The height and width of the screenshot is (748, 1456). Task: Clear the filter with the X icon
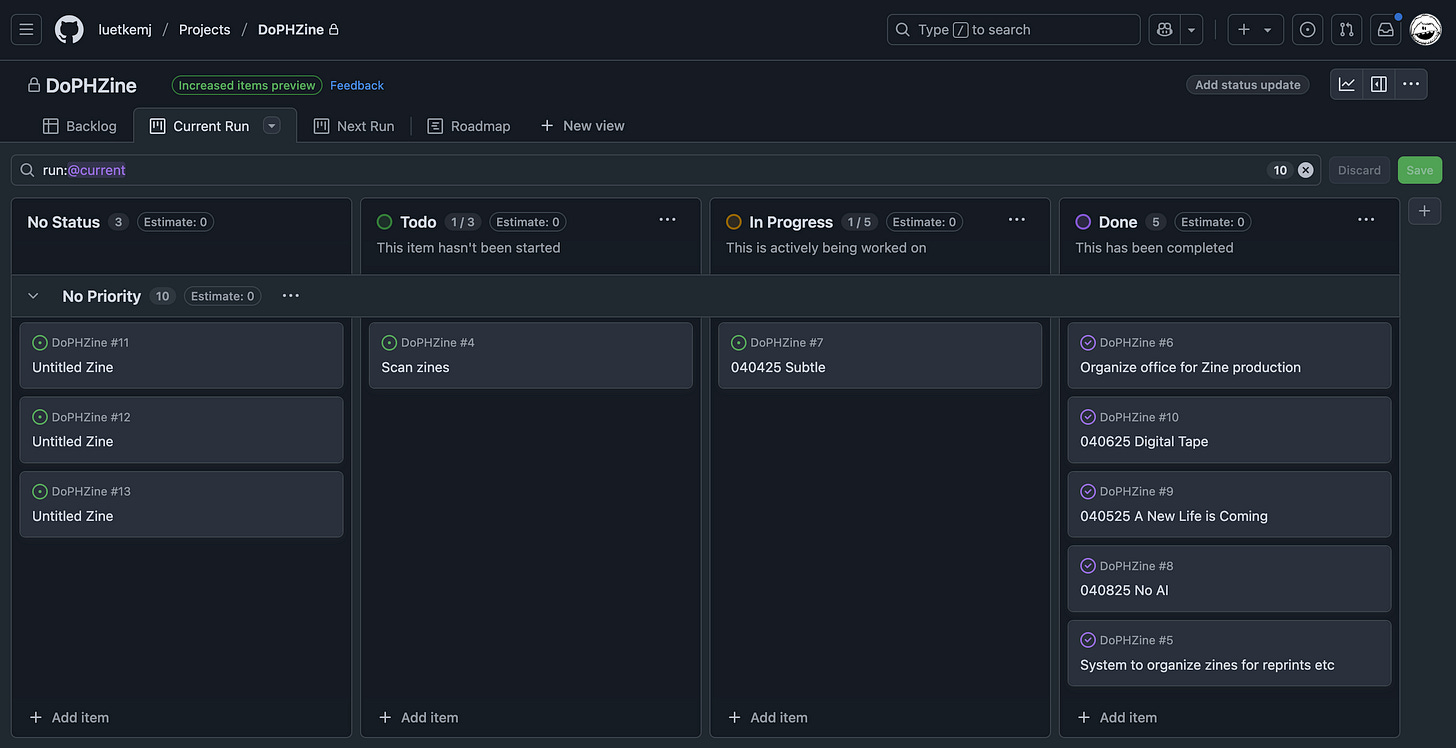click(x=1305, y=170)
